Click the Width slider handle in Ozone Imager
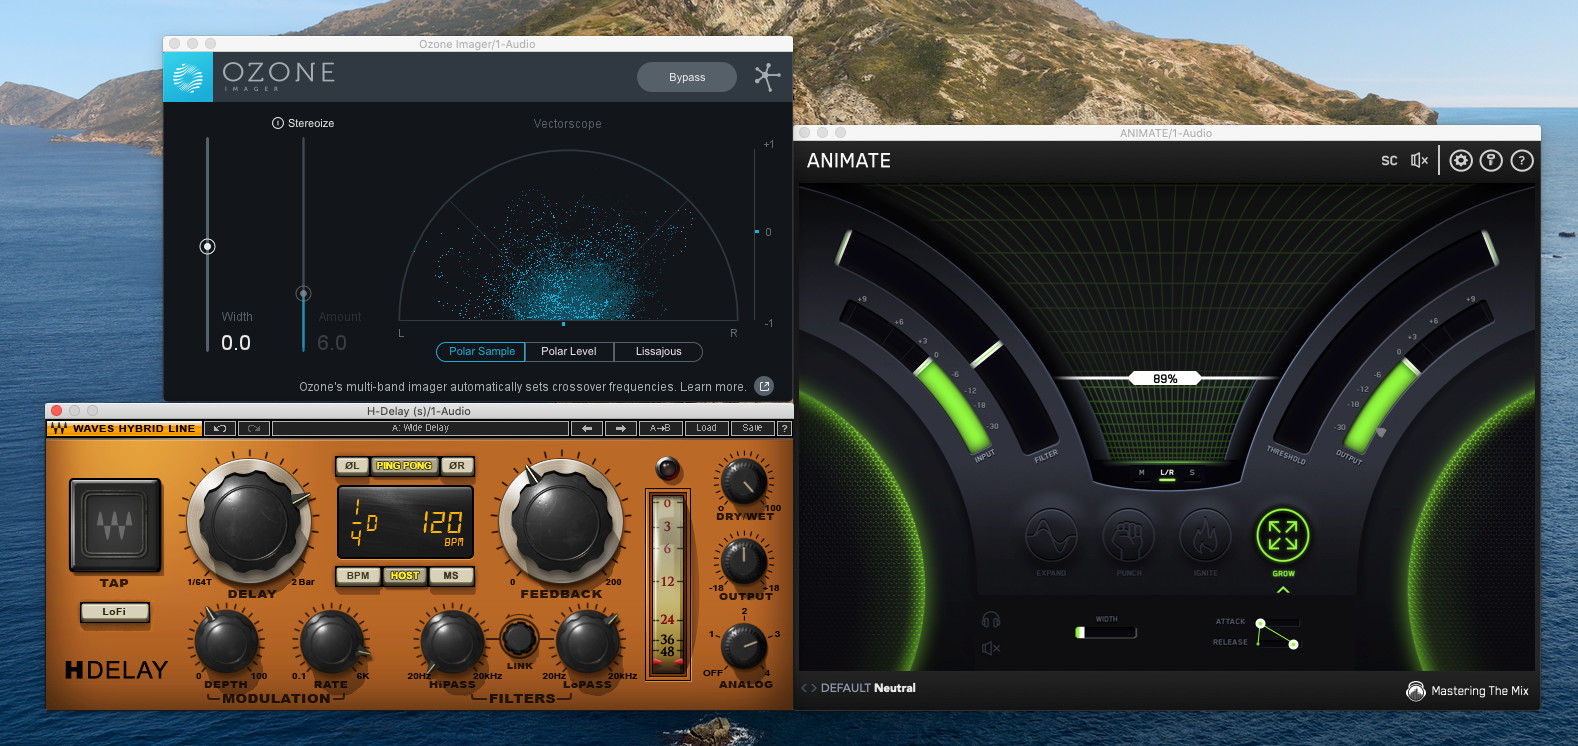1578x746 pixels. 207,246
